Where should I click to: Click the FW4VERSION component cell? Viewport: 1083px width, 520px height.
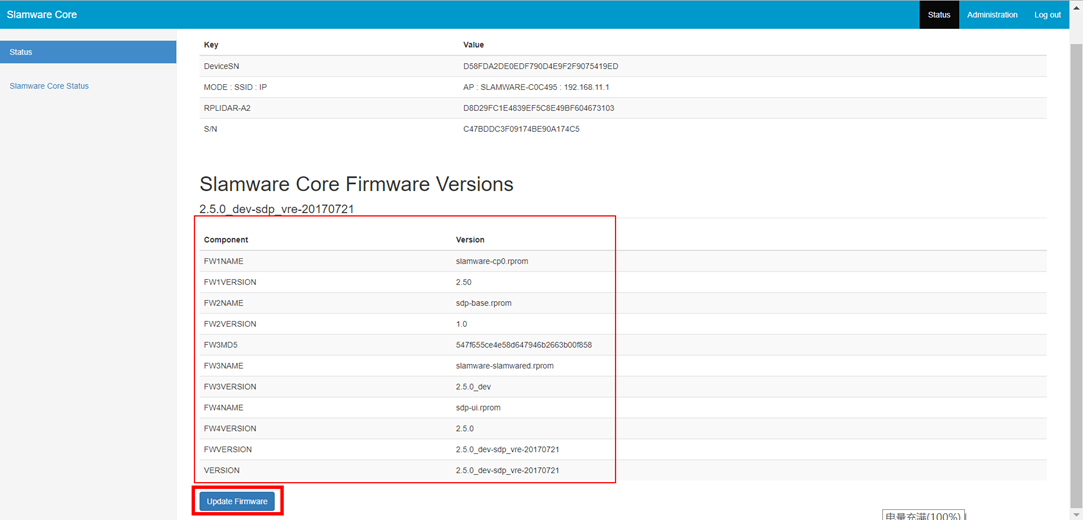click(x=230, y=428)
